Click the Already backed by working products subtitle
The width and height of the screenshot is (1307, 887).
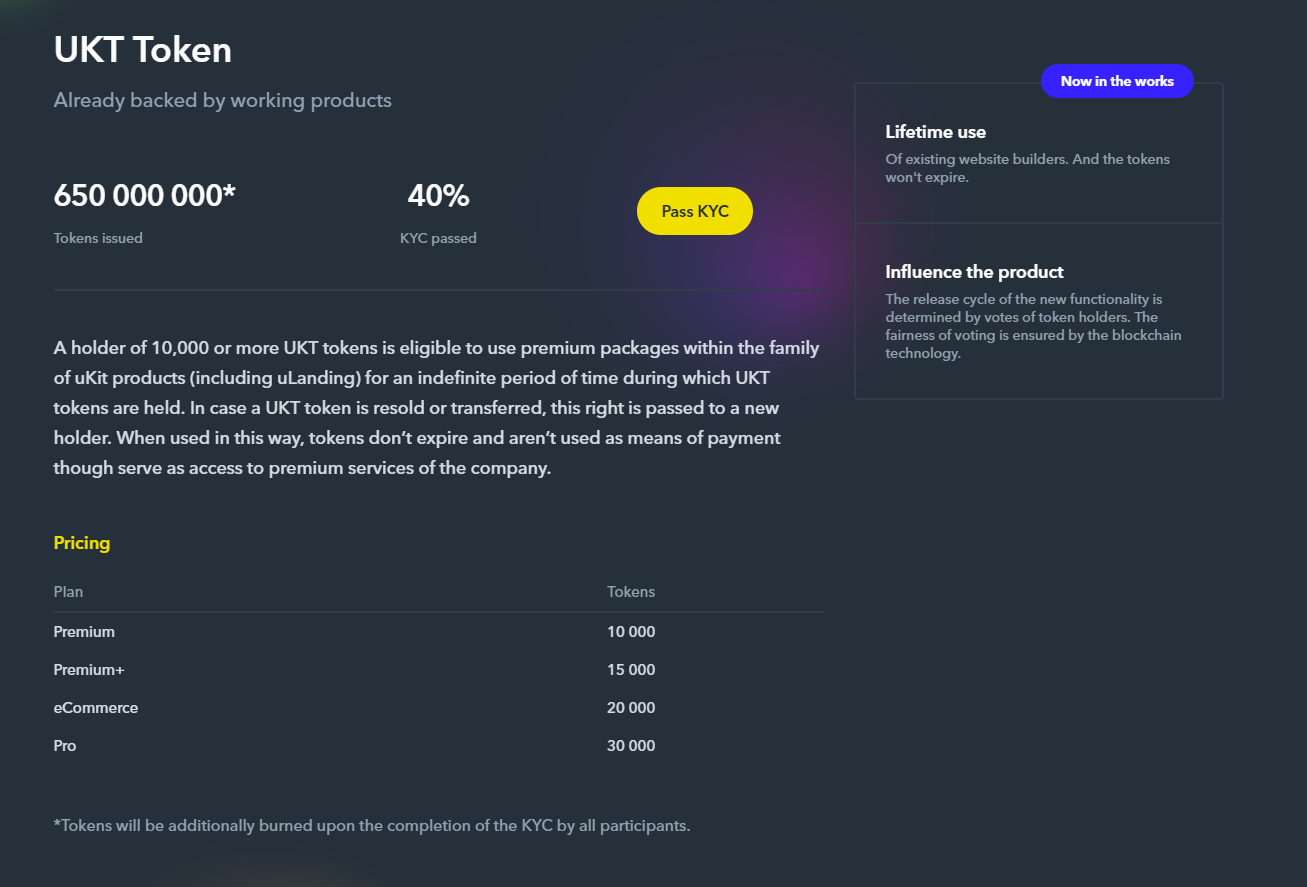coord(223,101)
